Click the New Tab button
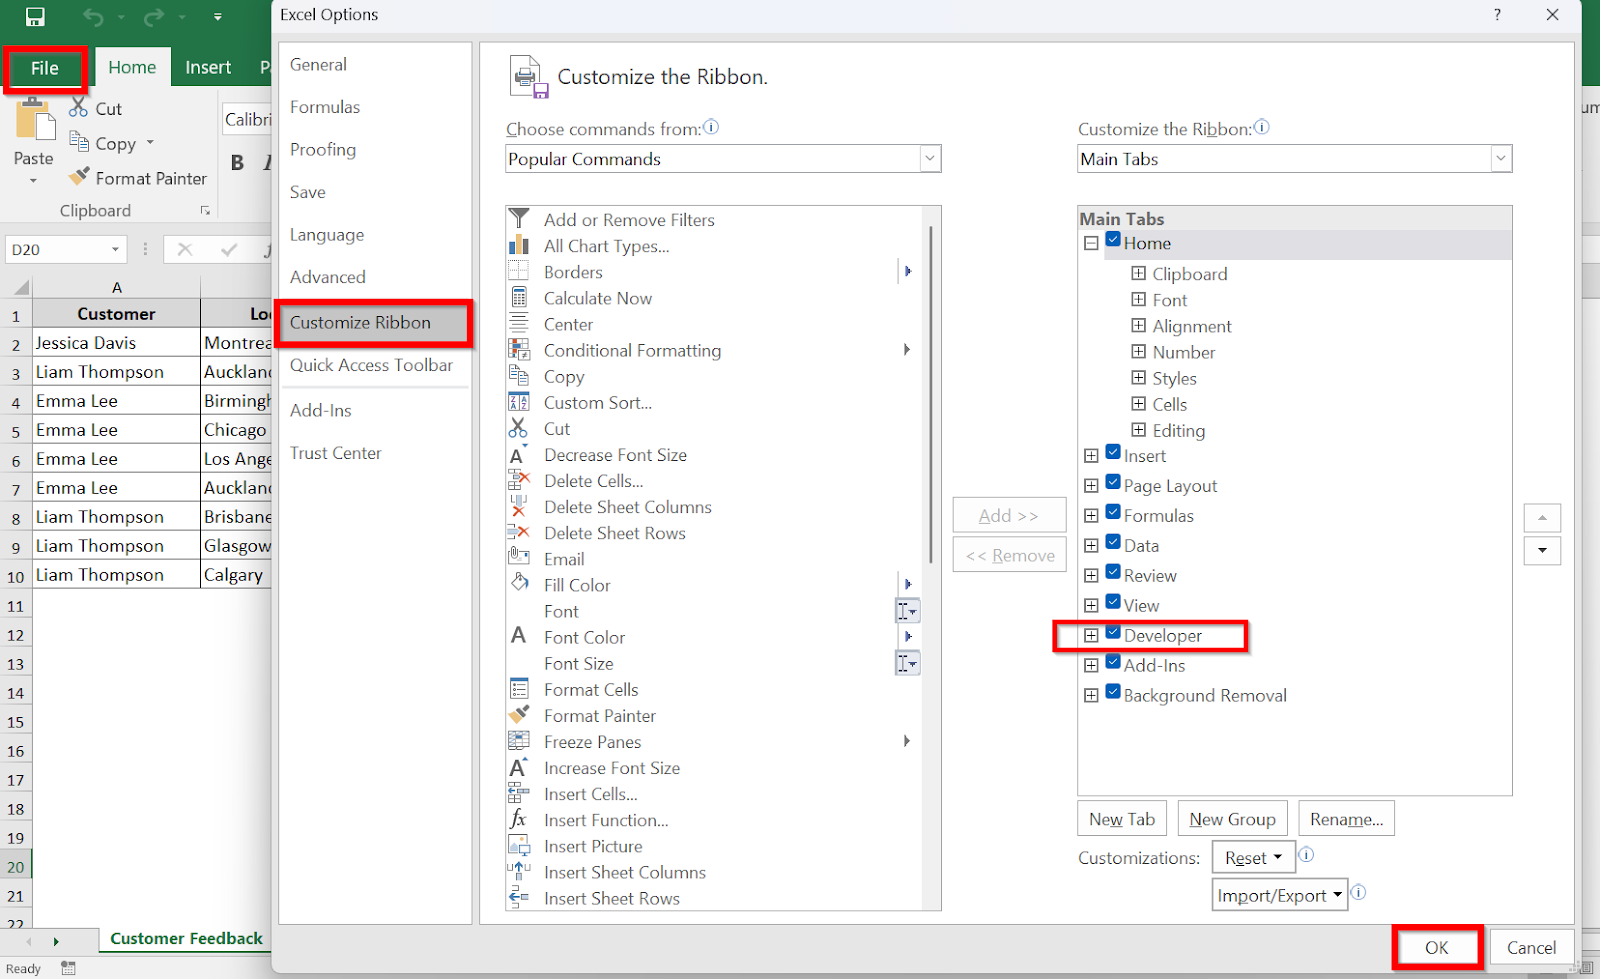The image size is (1600, 979). click(1122, 819)
